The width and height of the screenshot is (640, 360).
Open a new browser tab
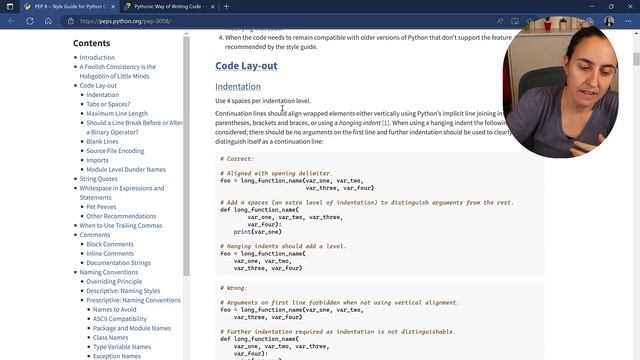(x=226, y=7)
